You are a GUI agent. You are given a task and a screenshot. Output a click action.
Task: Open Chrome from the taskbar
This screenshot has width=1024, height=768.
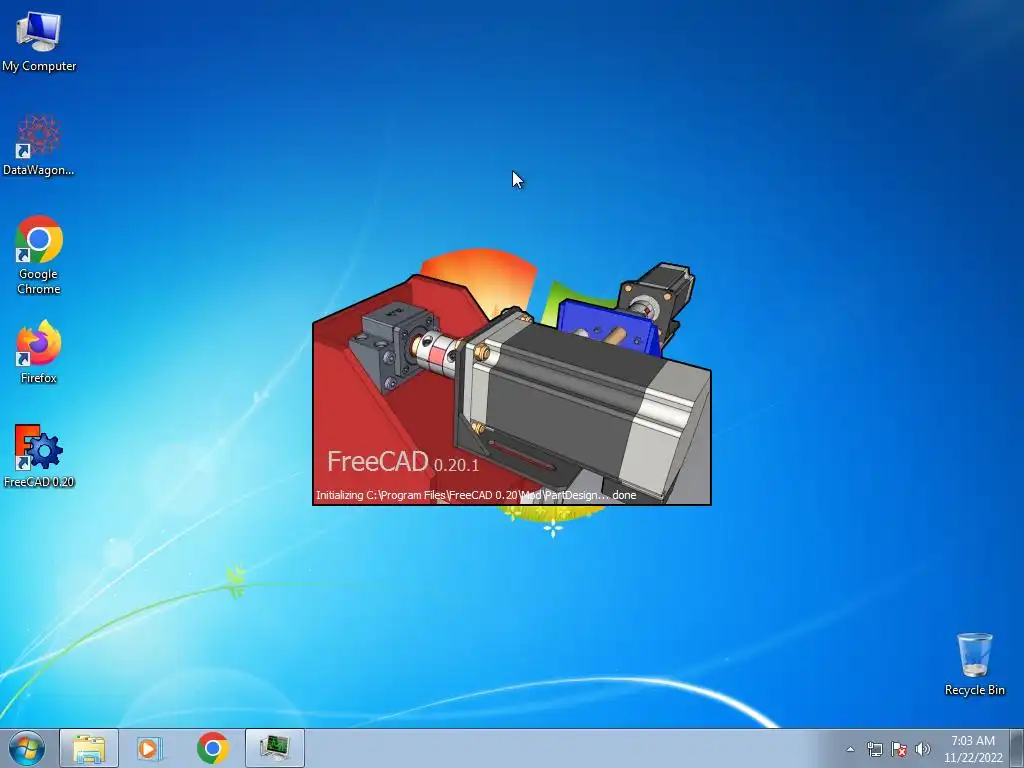click(x=212, y=748)
